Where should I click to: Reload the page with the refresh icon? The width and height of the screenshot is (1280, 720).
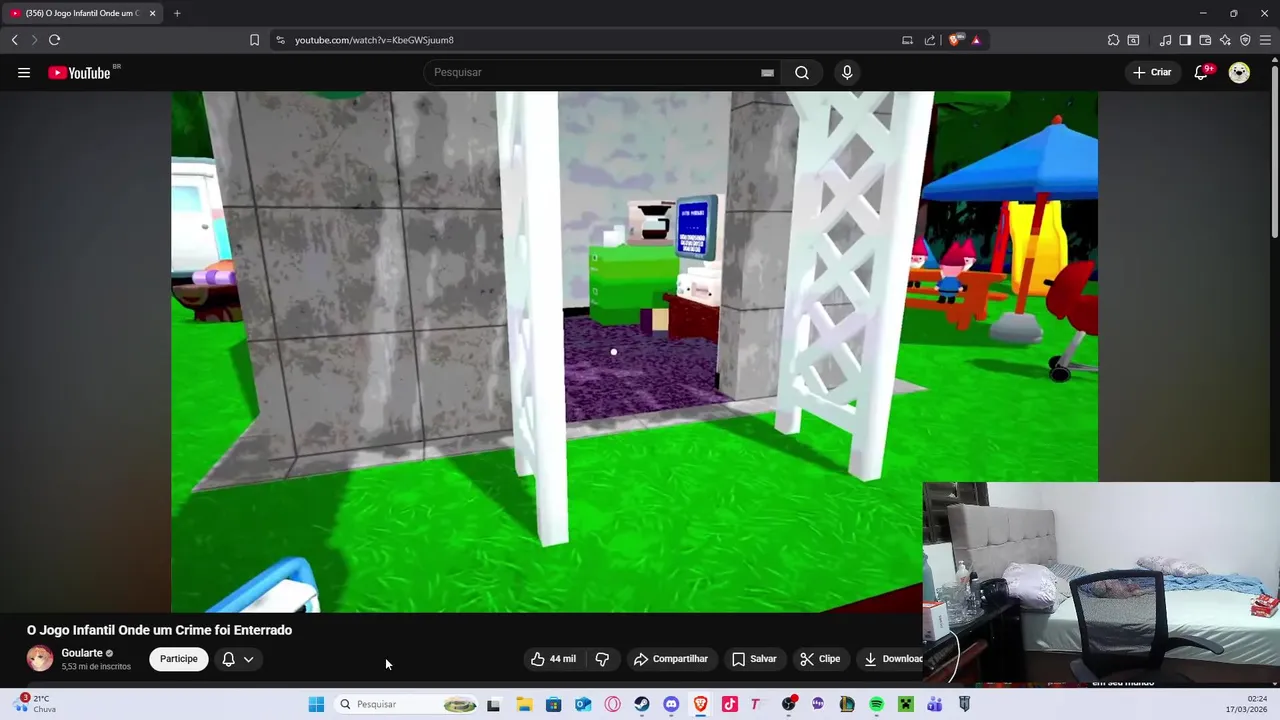[54, 40]
